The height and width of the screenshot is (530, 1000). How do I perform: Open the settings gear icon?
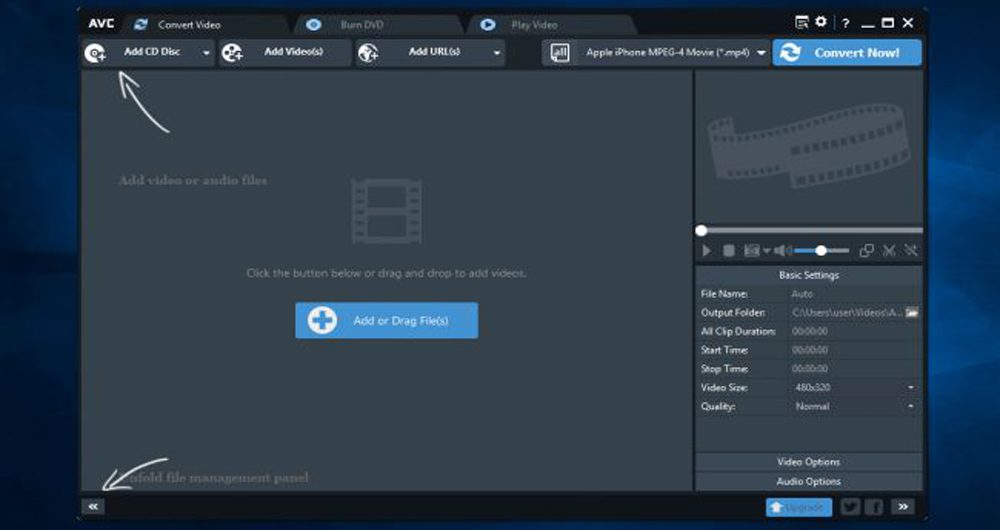(821, 22)
